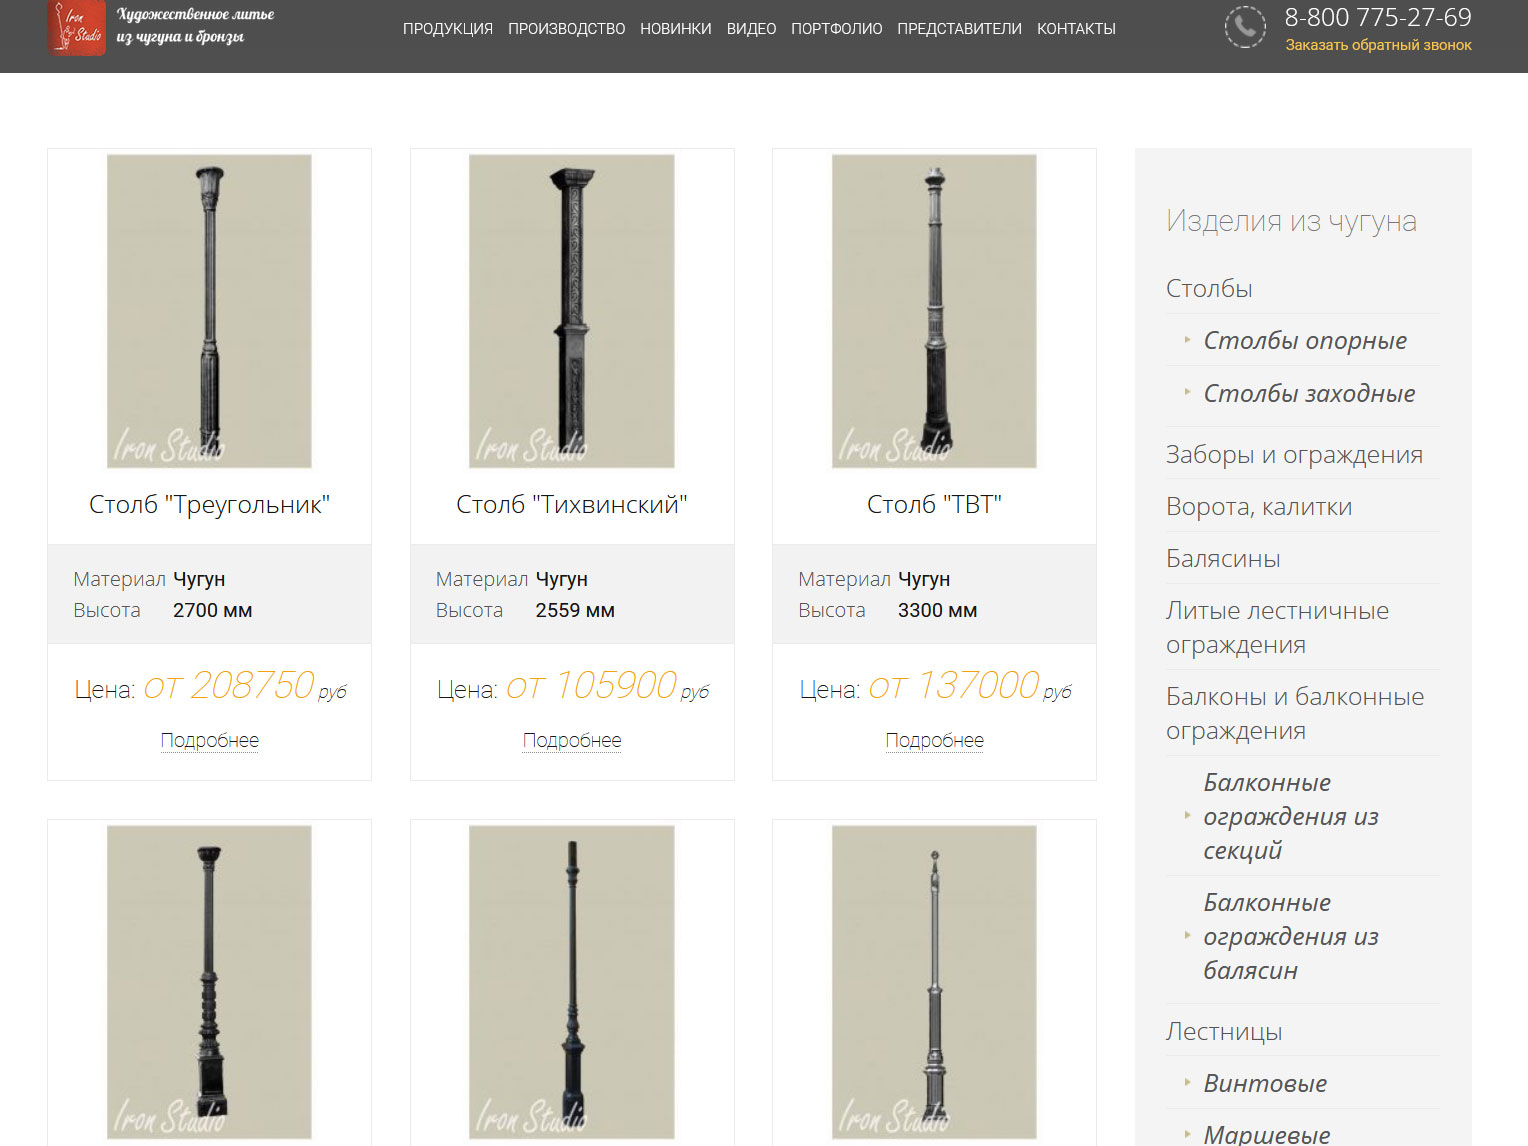The width and height of the screenshot is (1528, 1146).
Task: Click Заказать обратный звонок link
Action: click(1378, 45)
